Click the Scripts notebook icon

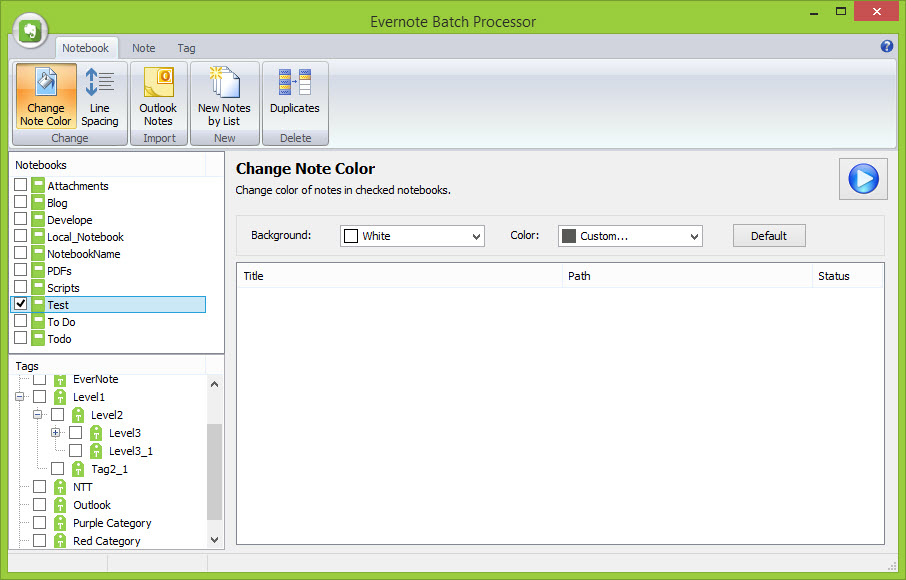coord(38,288)
